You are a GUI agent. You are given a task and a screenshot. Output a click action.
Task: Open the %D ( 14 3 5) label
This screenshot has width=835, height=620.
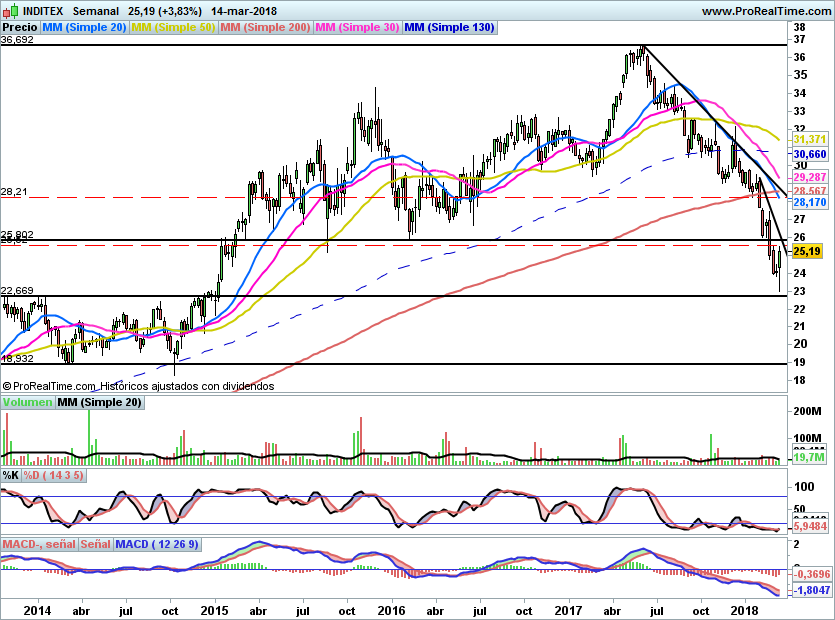[x=53, y=475]
